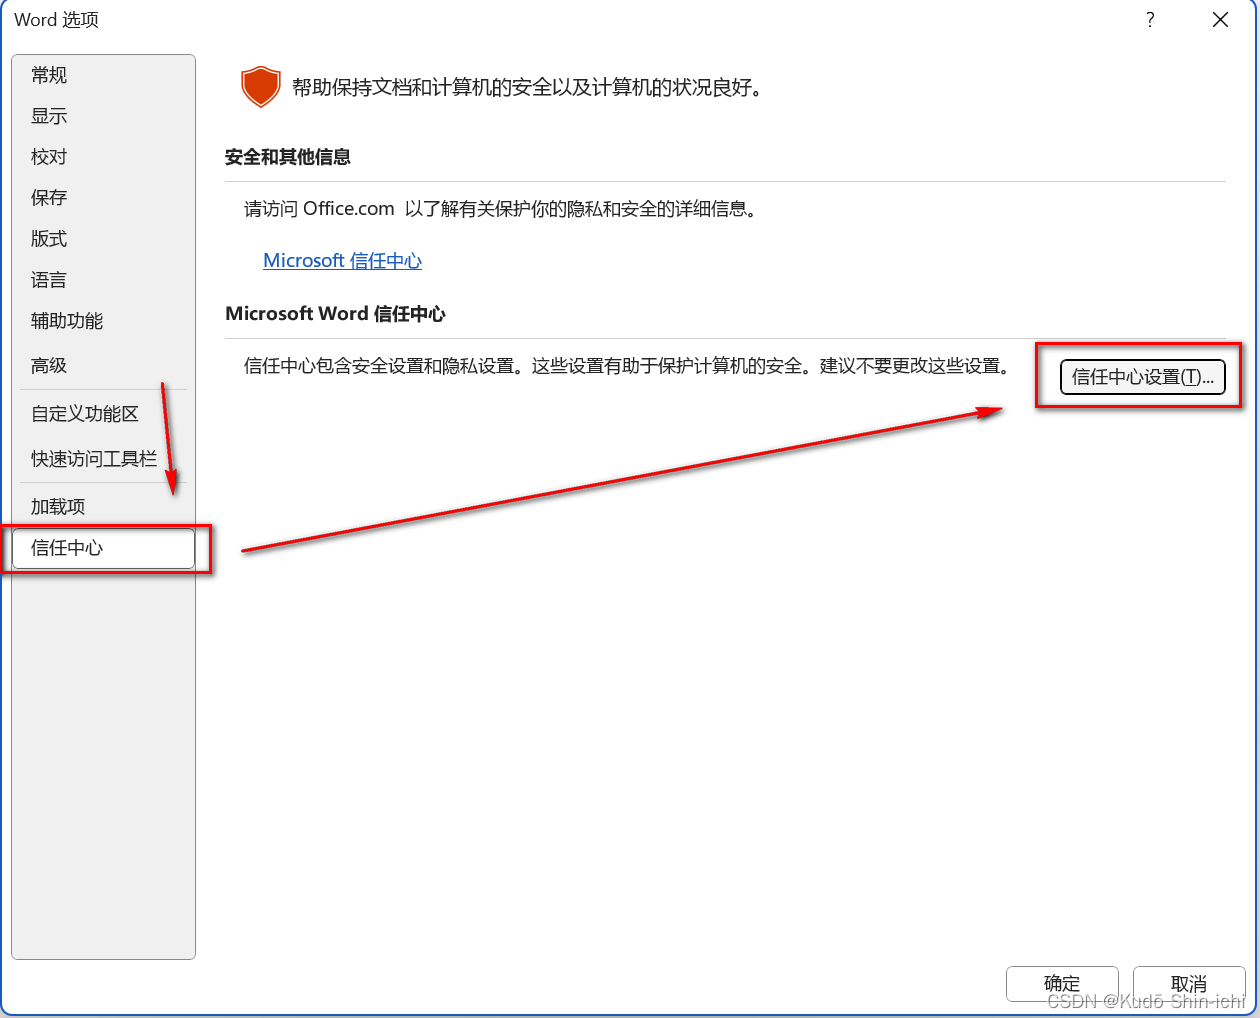Click the 信任中心设置(T)... button
This screenshot has height=1018, width=1260.
click(1142, 377)
